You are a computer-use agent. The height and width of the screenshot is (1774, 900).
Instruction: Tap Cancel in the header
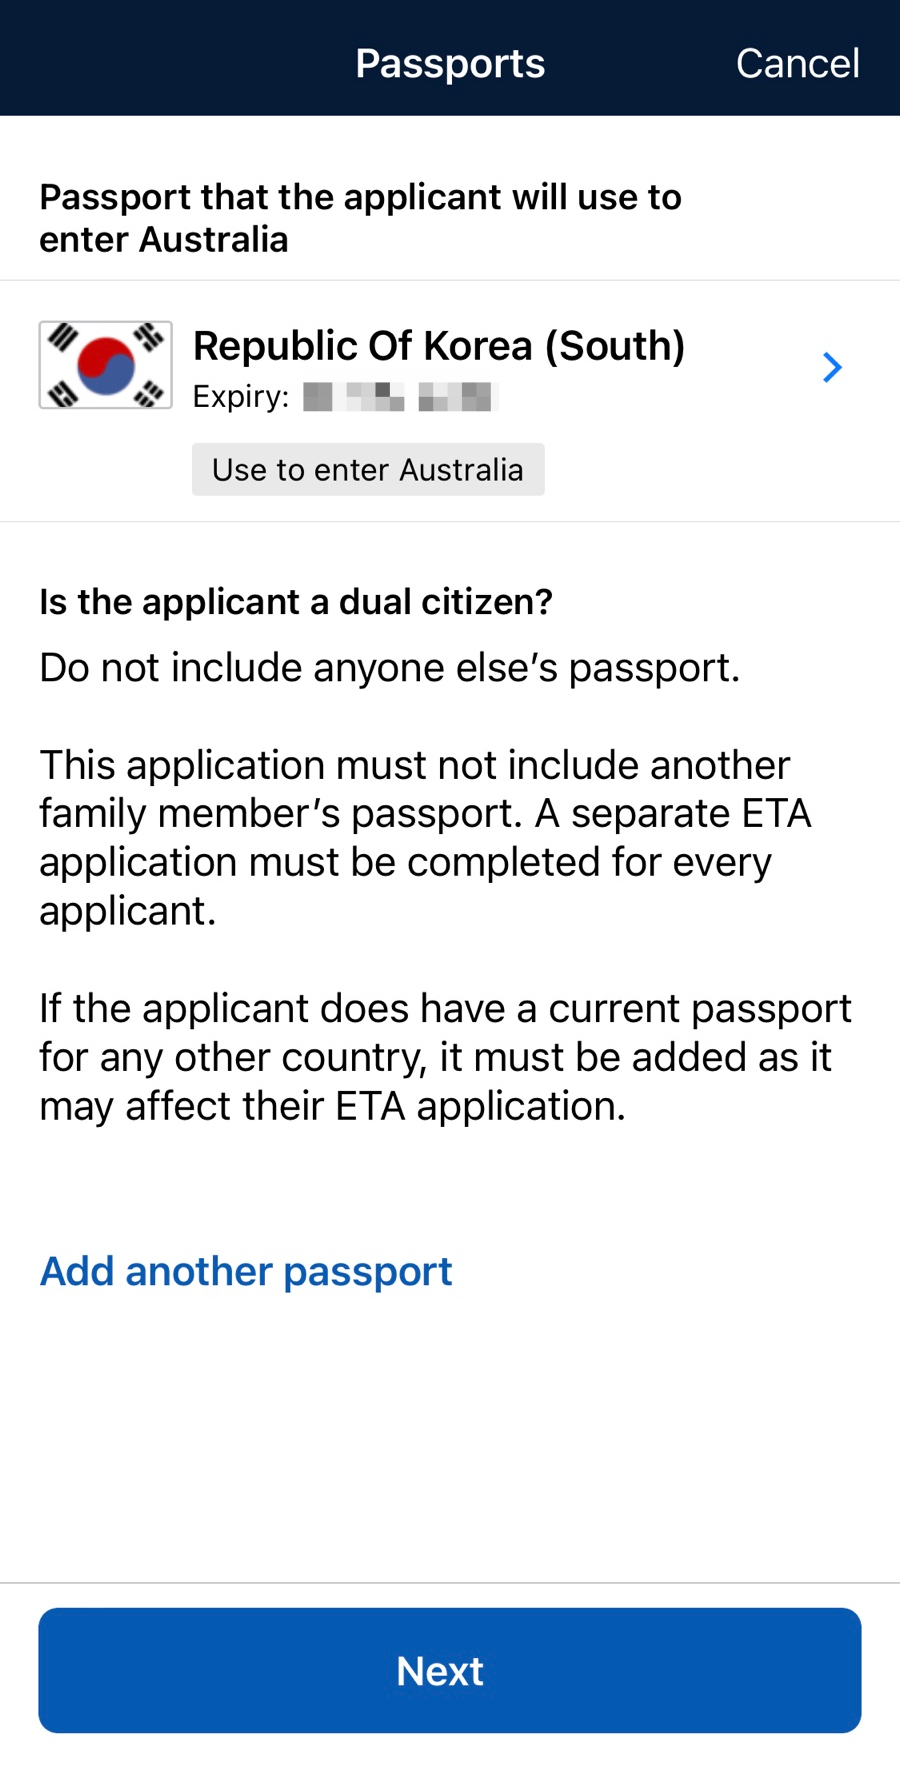tap(797, 63)
